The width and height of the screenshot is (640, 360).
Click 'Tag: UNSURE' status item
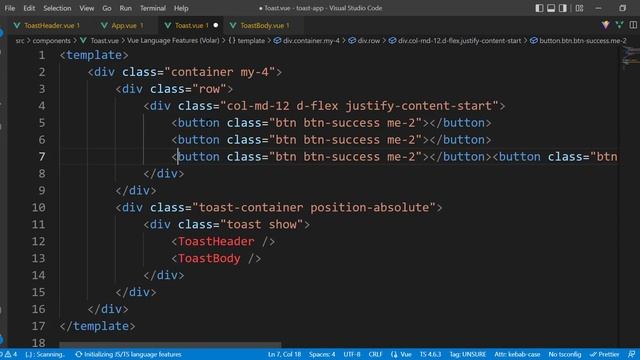[468, 354]
